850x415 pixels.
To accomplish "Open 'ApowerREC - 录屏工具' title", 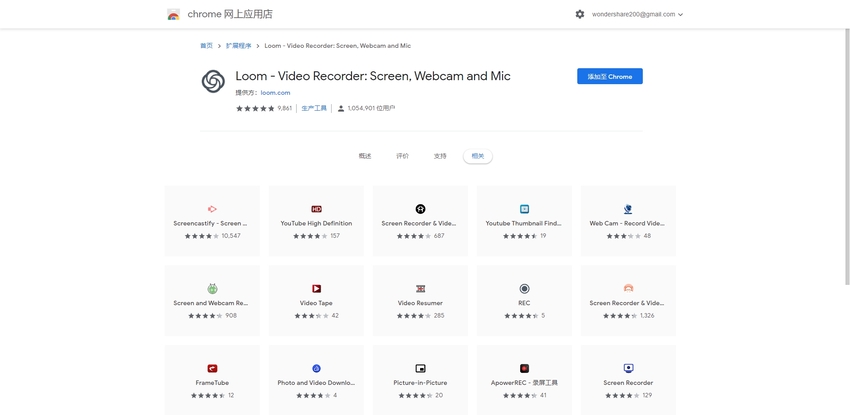I will (x=524, y=382).
